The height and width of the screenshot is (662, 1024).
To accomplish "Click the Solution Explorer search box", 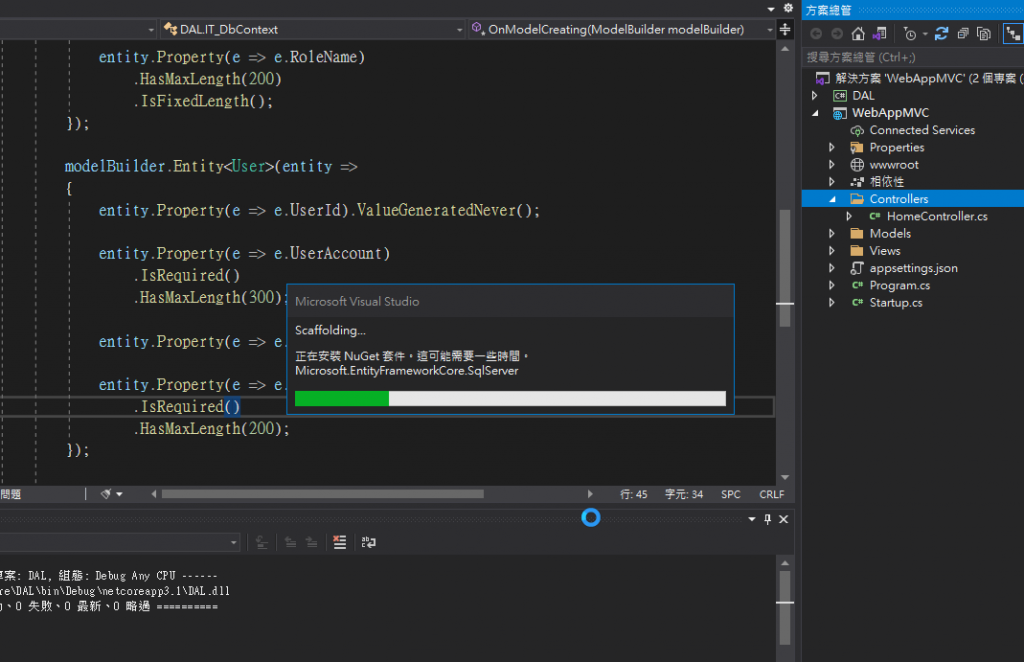I will [x=910, y=57].
